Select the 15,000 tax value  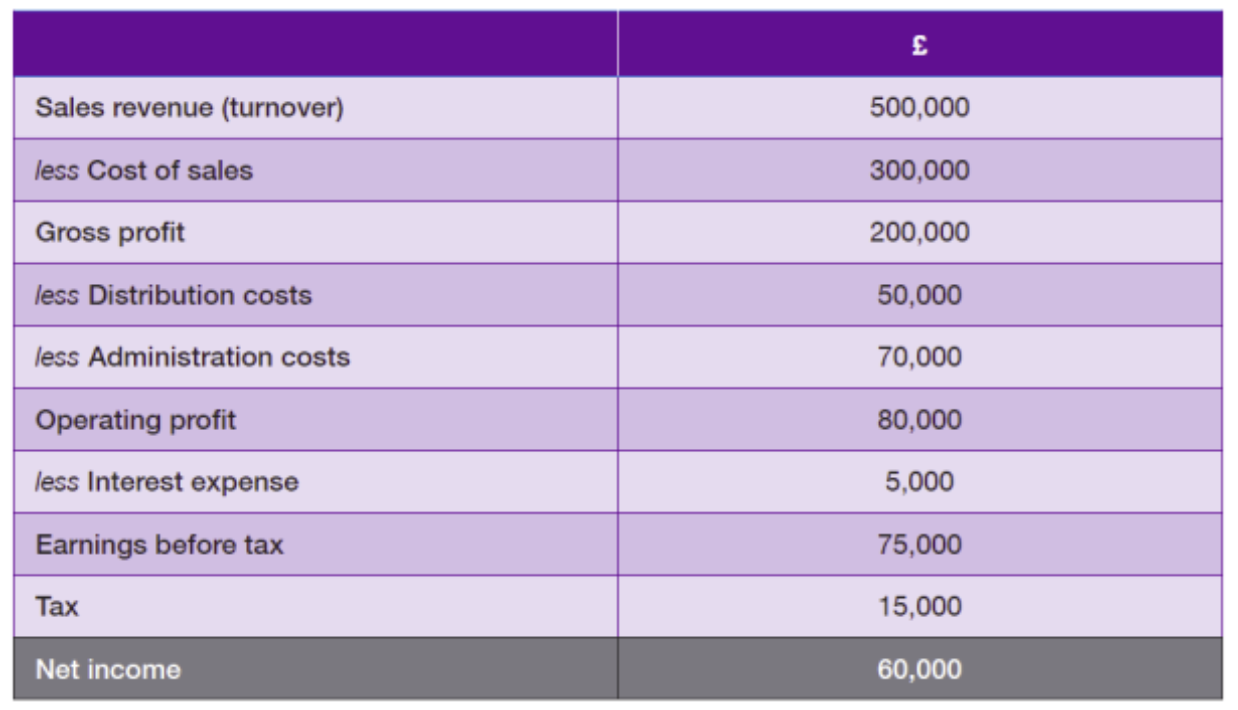coord(919,607)
